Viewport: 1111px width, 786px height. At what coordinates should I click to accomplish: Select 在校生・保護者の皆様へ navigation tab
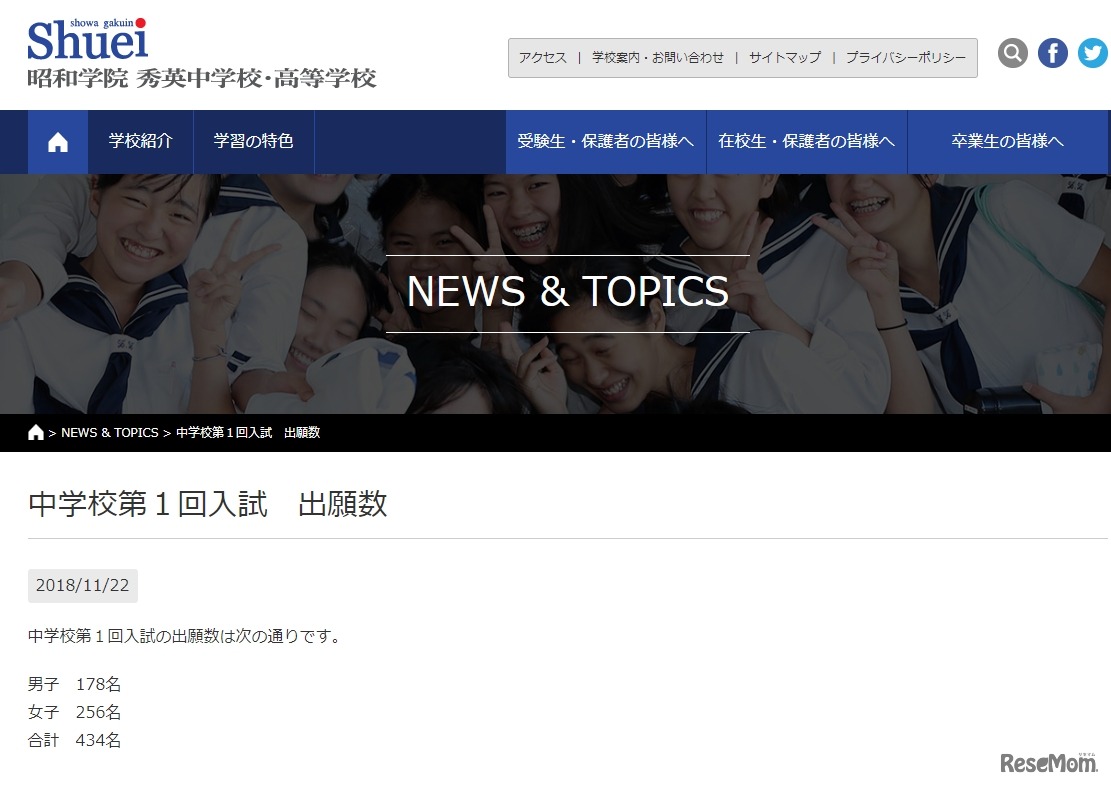tap(808, 141)
